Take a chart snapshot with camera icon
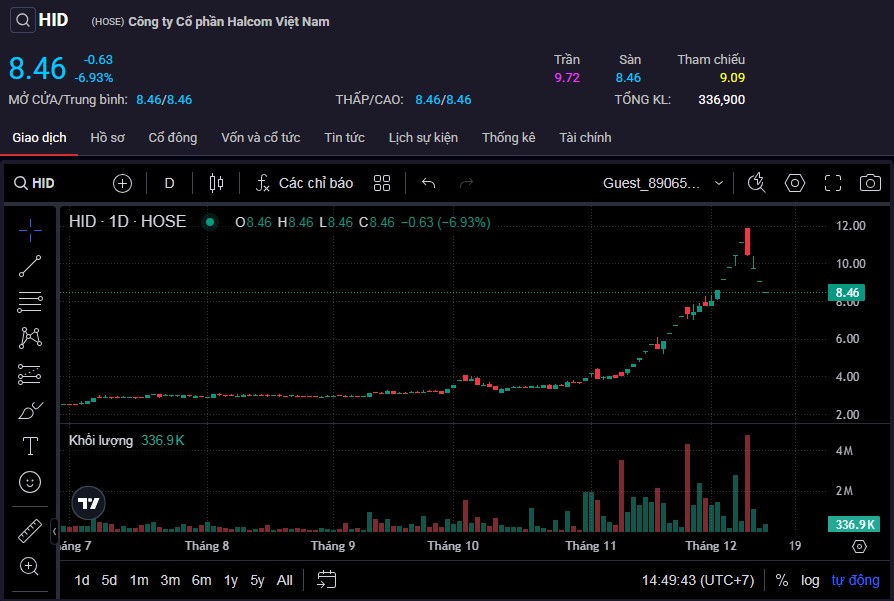This screenshot has height=601, width=894. [870, 183]
